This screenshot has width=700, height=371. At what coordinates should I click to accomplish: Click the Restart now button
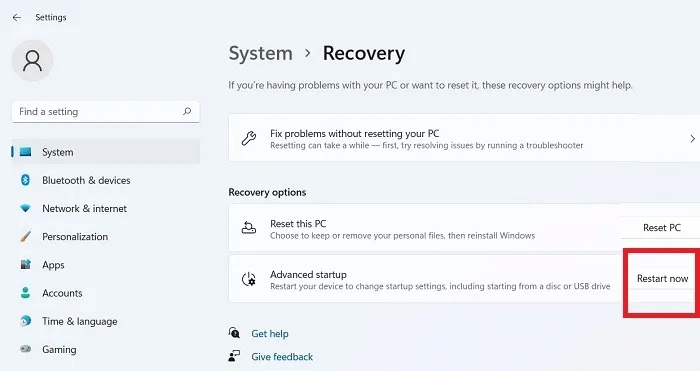662,279
